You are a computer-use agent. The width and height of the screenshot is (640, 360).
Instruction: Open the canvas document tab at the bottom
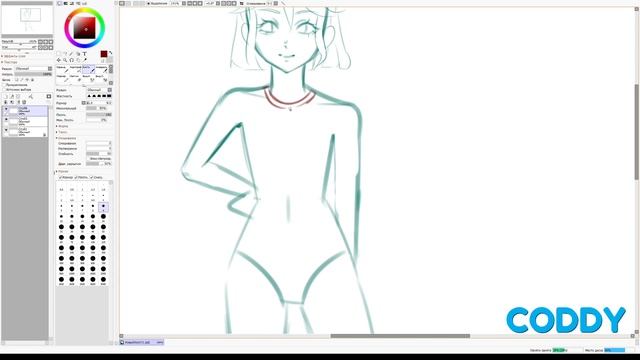click(142, 342)
